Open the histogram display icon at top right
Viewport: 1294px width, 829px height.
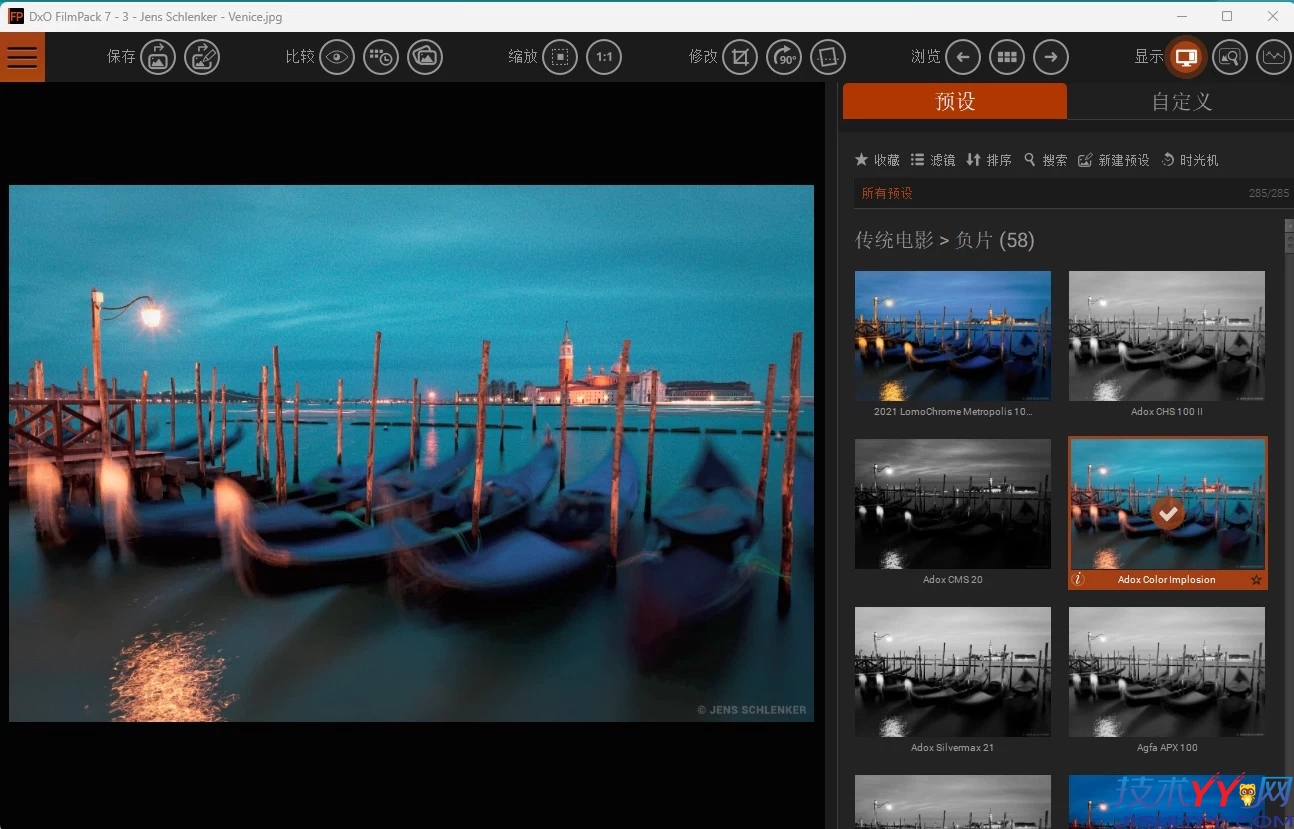[1273, 57]
